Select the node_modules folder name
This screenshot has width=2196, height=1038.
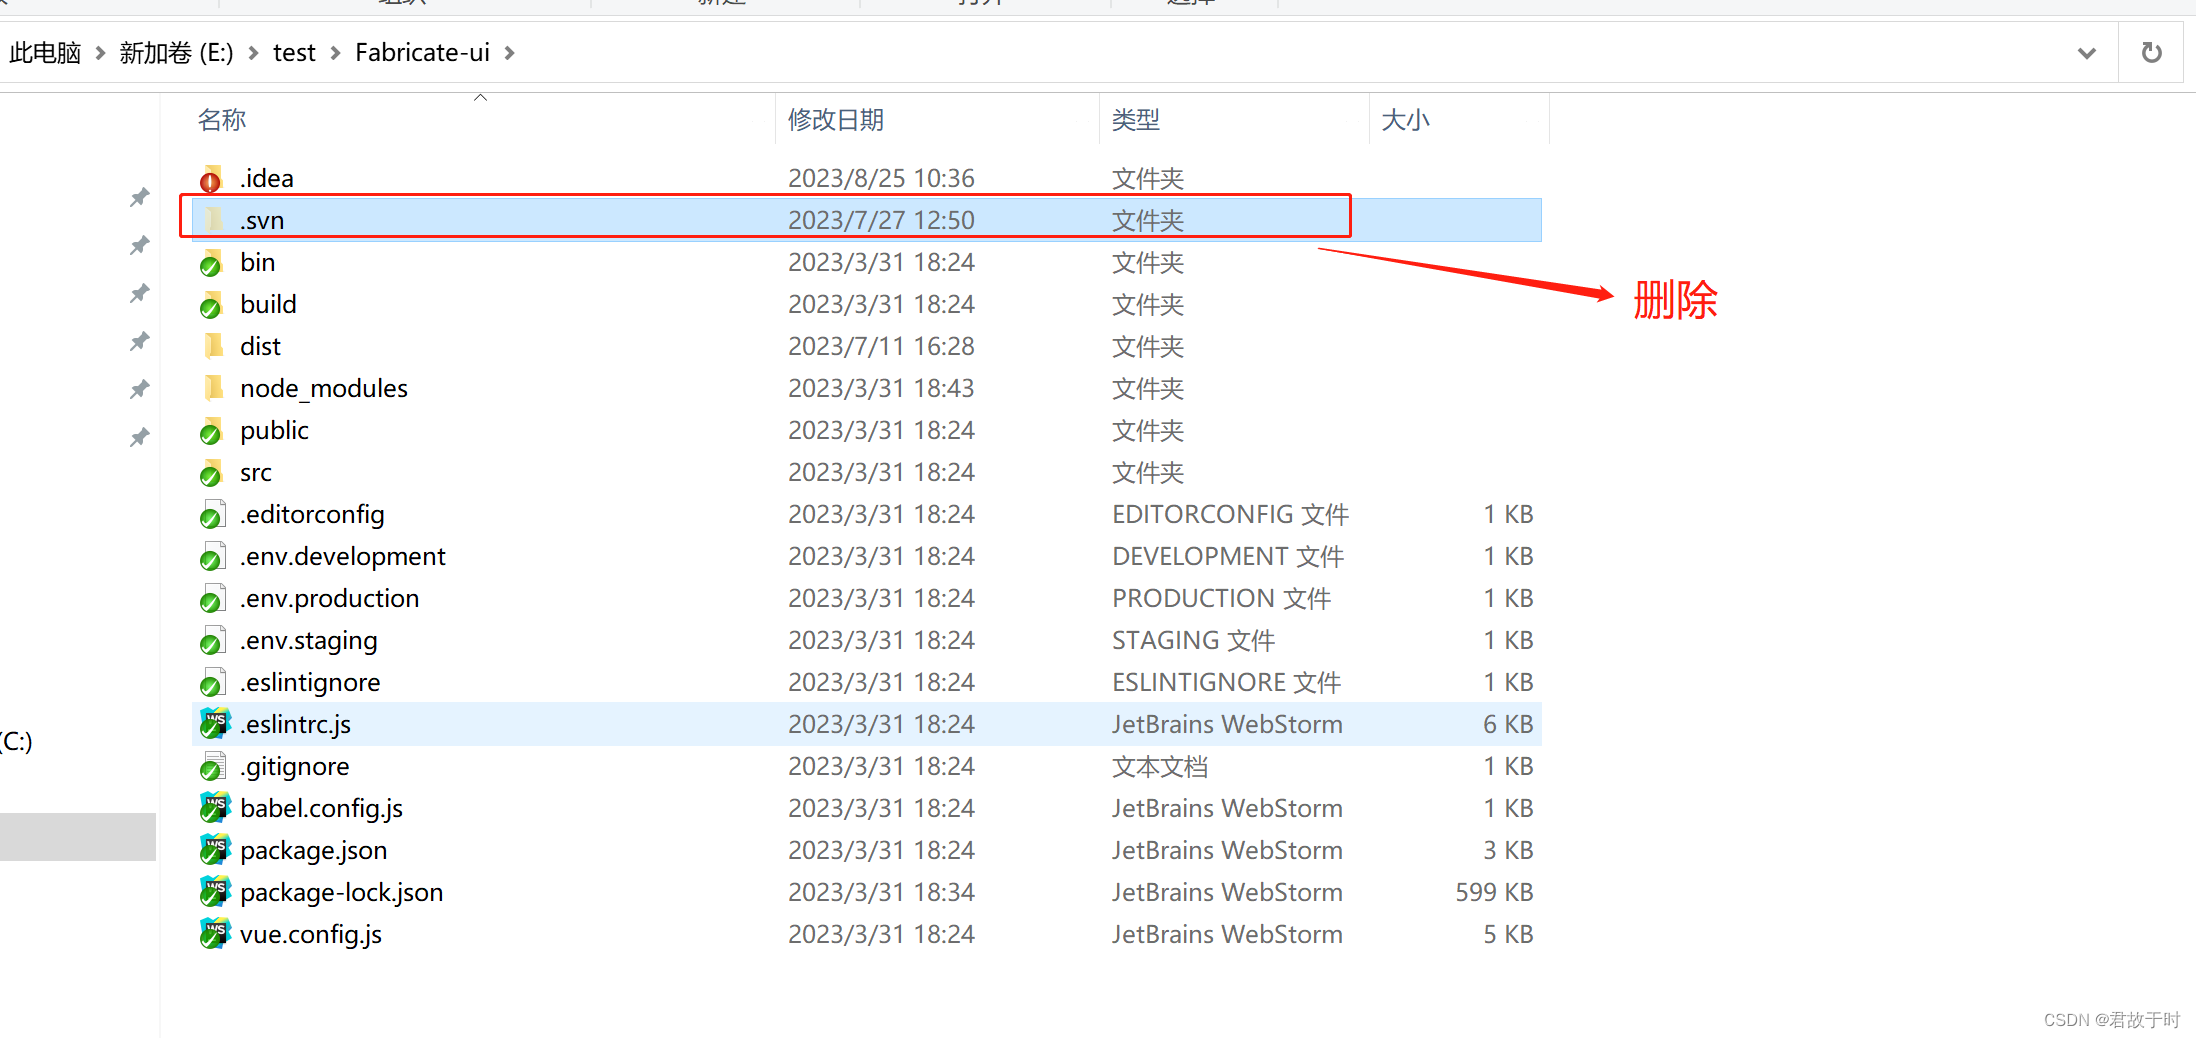point(324,388)
